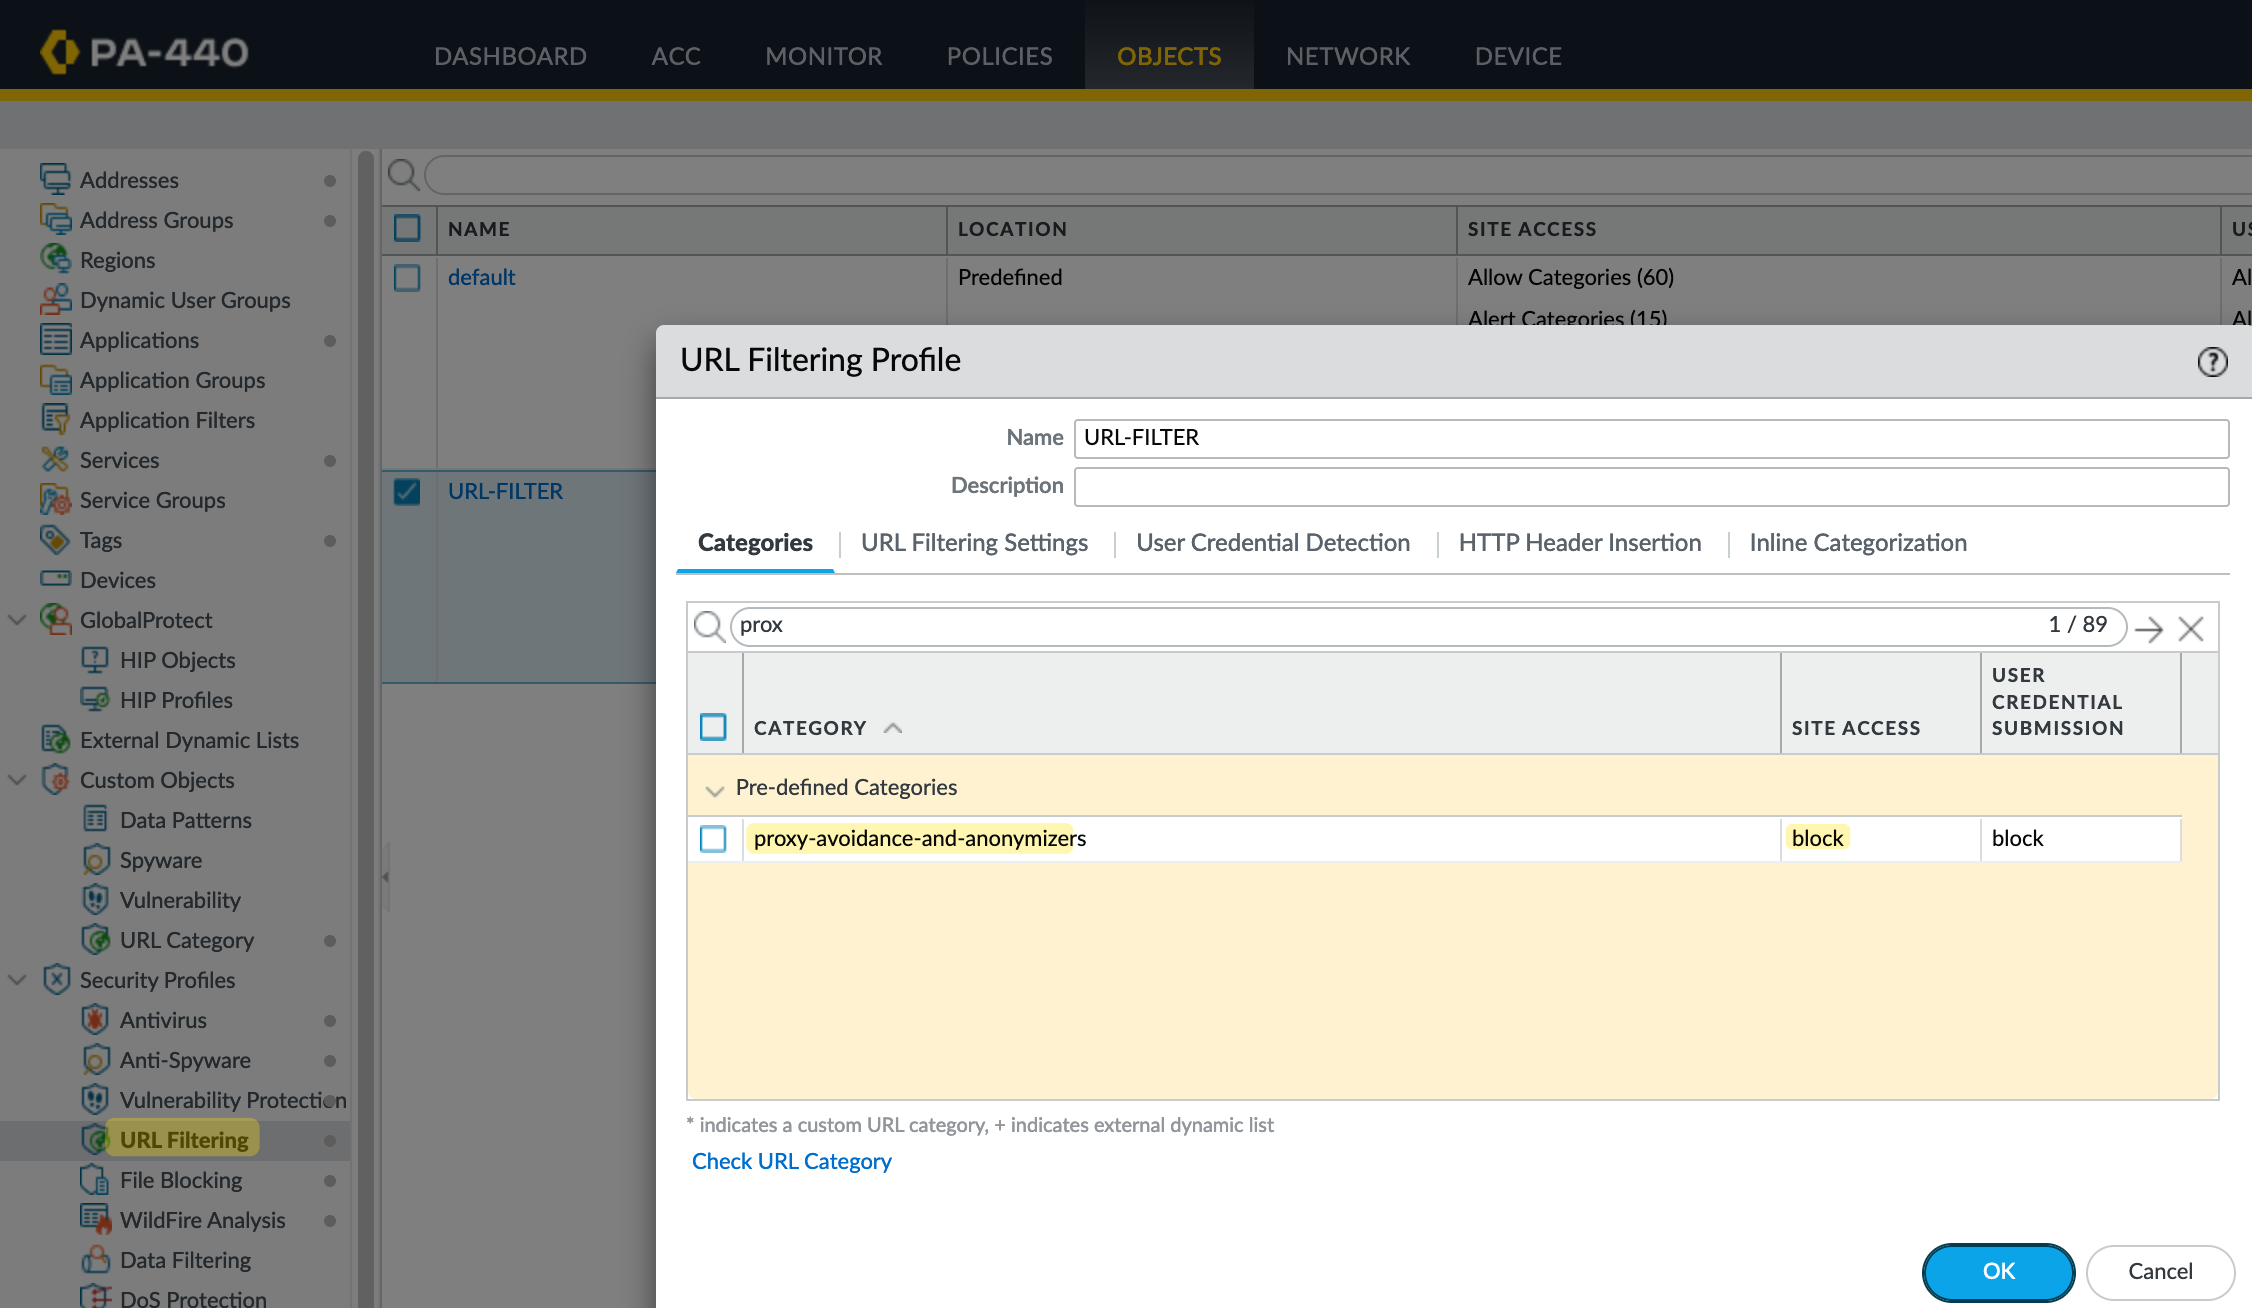2252x1308 pixels.
Task: Switch to URL Filtering Settings tab
Action: point(974,543)
